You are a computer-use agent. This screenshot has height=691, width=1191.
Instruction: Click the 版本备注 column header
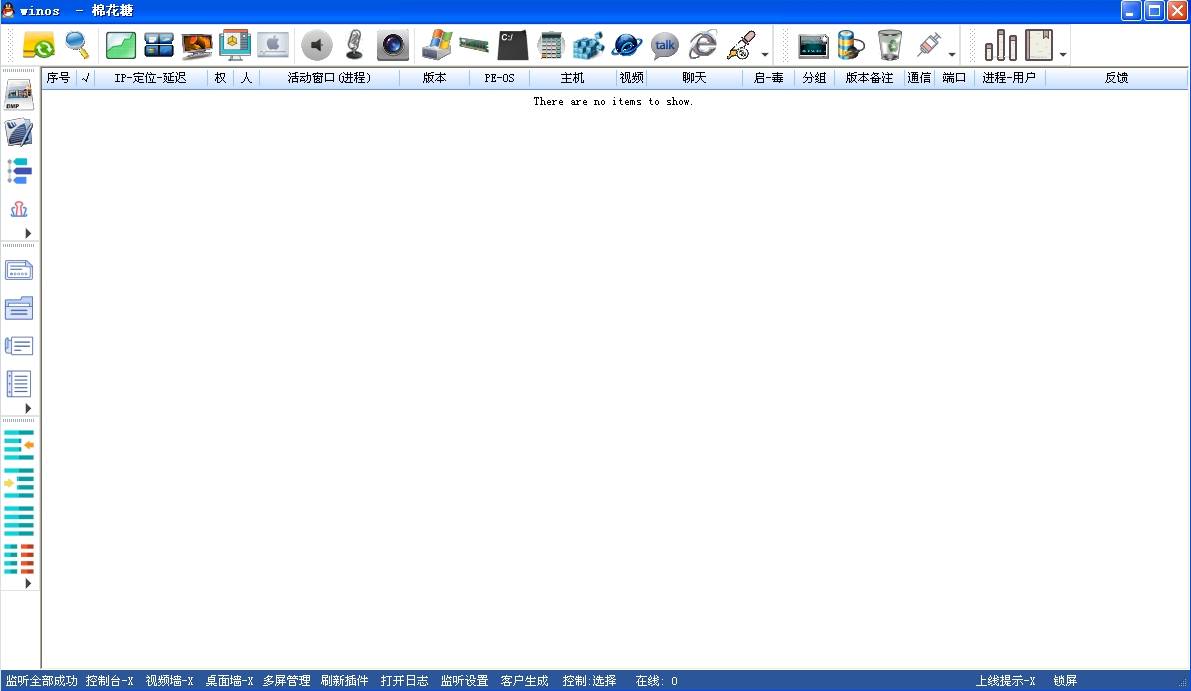(x=869, y=77)
